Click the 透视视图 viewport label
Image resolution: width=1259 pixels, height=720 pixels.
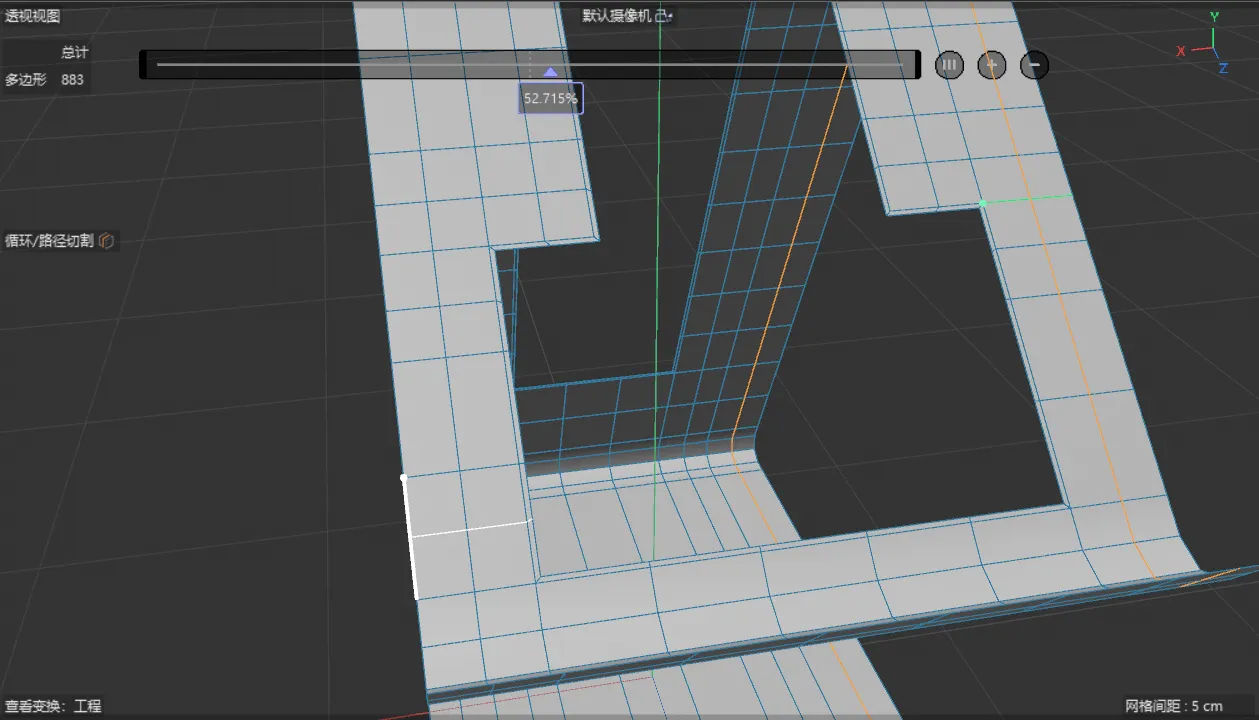(33, 16)
